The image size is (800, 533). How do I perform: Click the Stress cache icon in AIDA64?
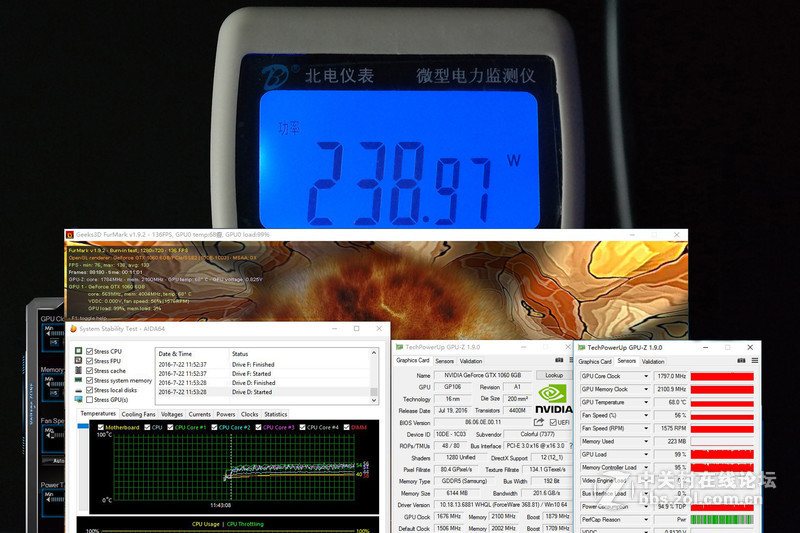coord(79,370)
